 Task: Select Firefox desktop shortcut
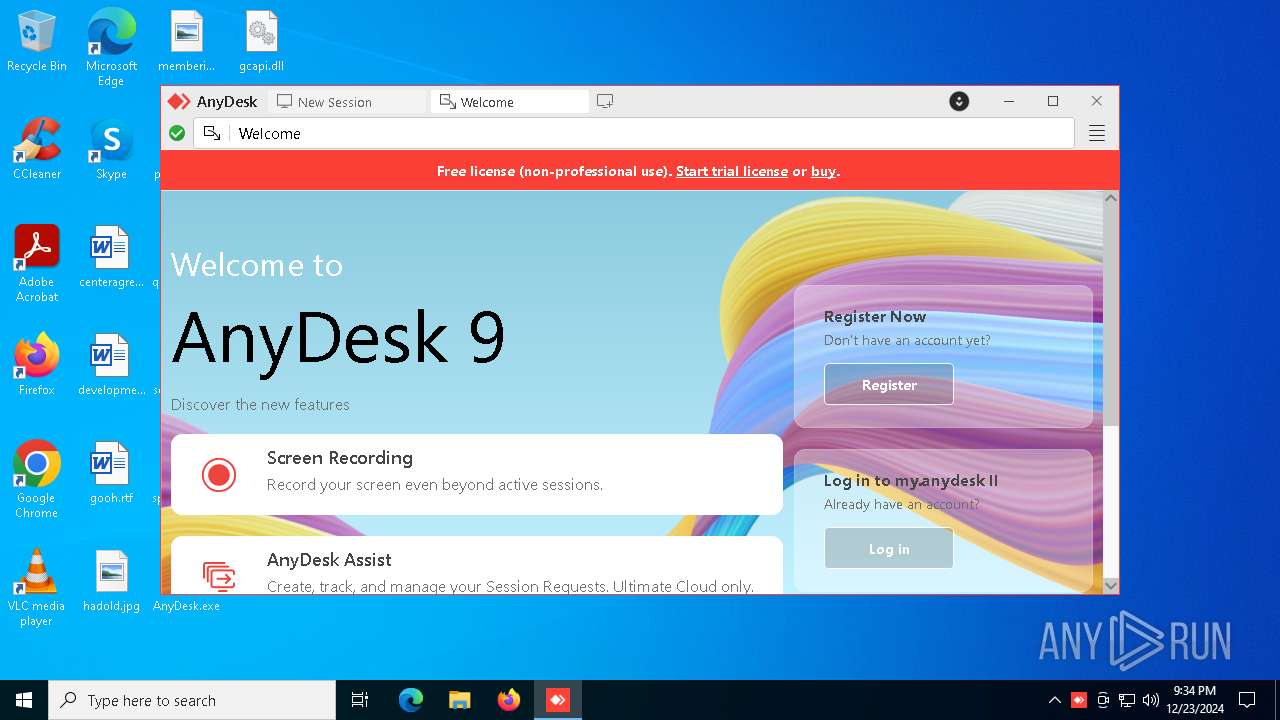pyautogui.click(x=37, y=365)
